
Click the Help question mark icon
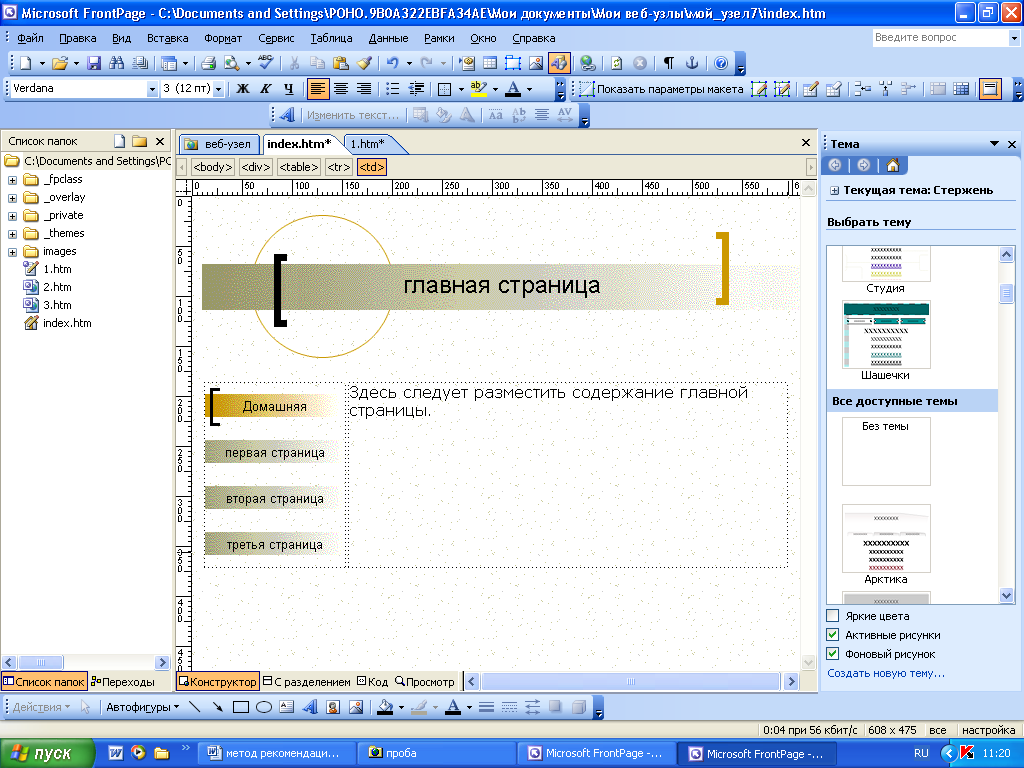(720, 63)
